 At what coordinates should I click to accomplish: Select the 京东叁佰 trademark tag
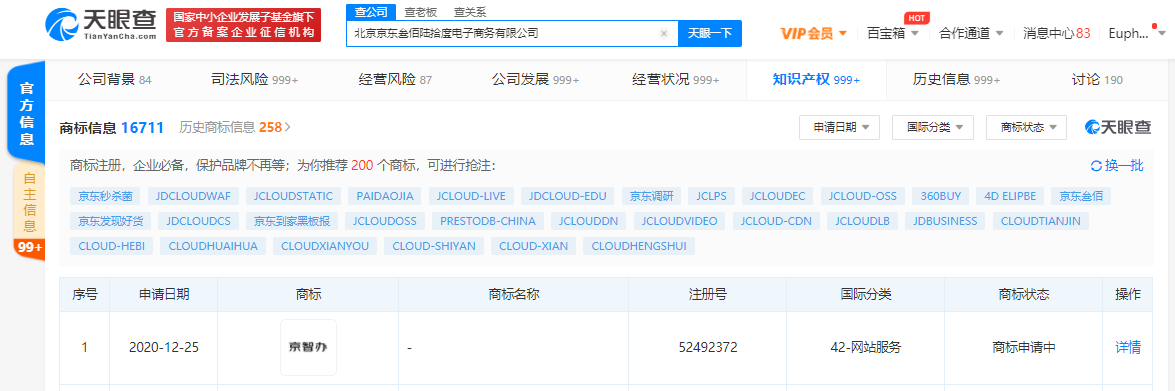coord(1081,196)
